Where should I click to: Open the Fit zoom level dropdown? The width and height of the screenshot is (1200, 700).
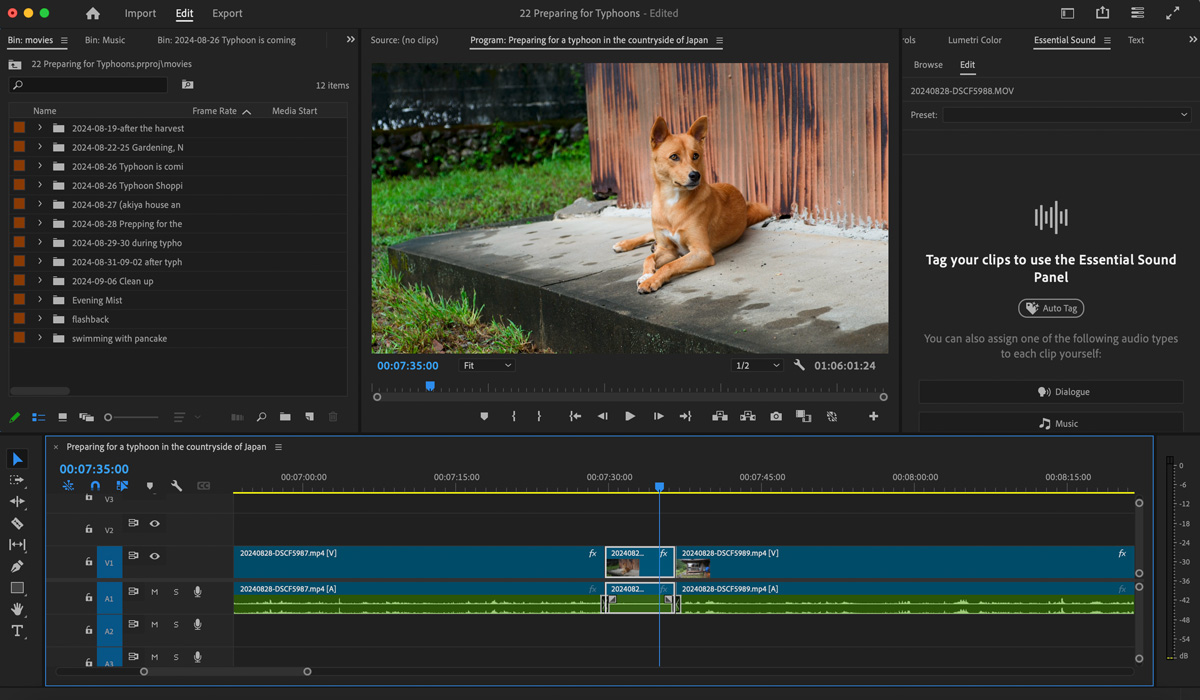[x=487, y=366]
